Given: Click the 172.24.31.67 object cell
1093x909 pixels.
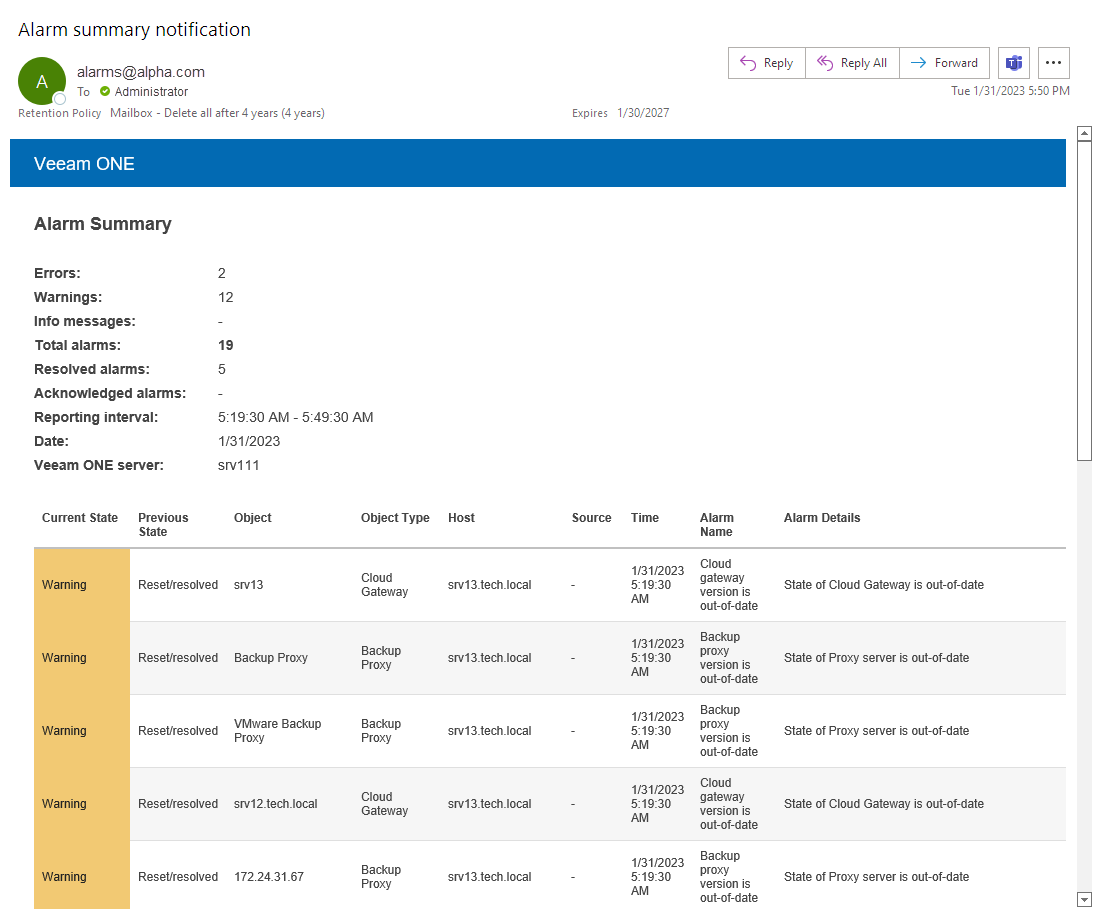Looking at the screenshot, I should (269, 877).
